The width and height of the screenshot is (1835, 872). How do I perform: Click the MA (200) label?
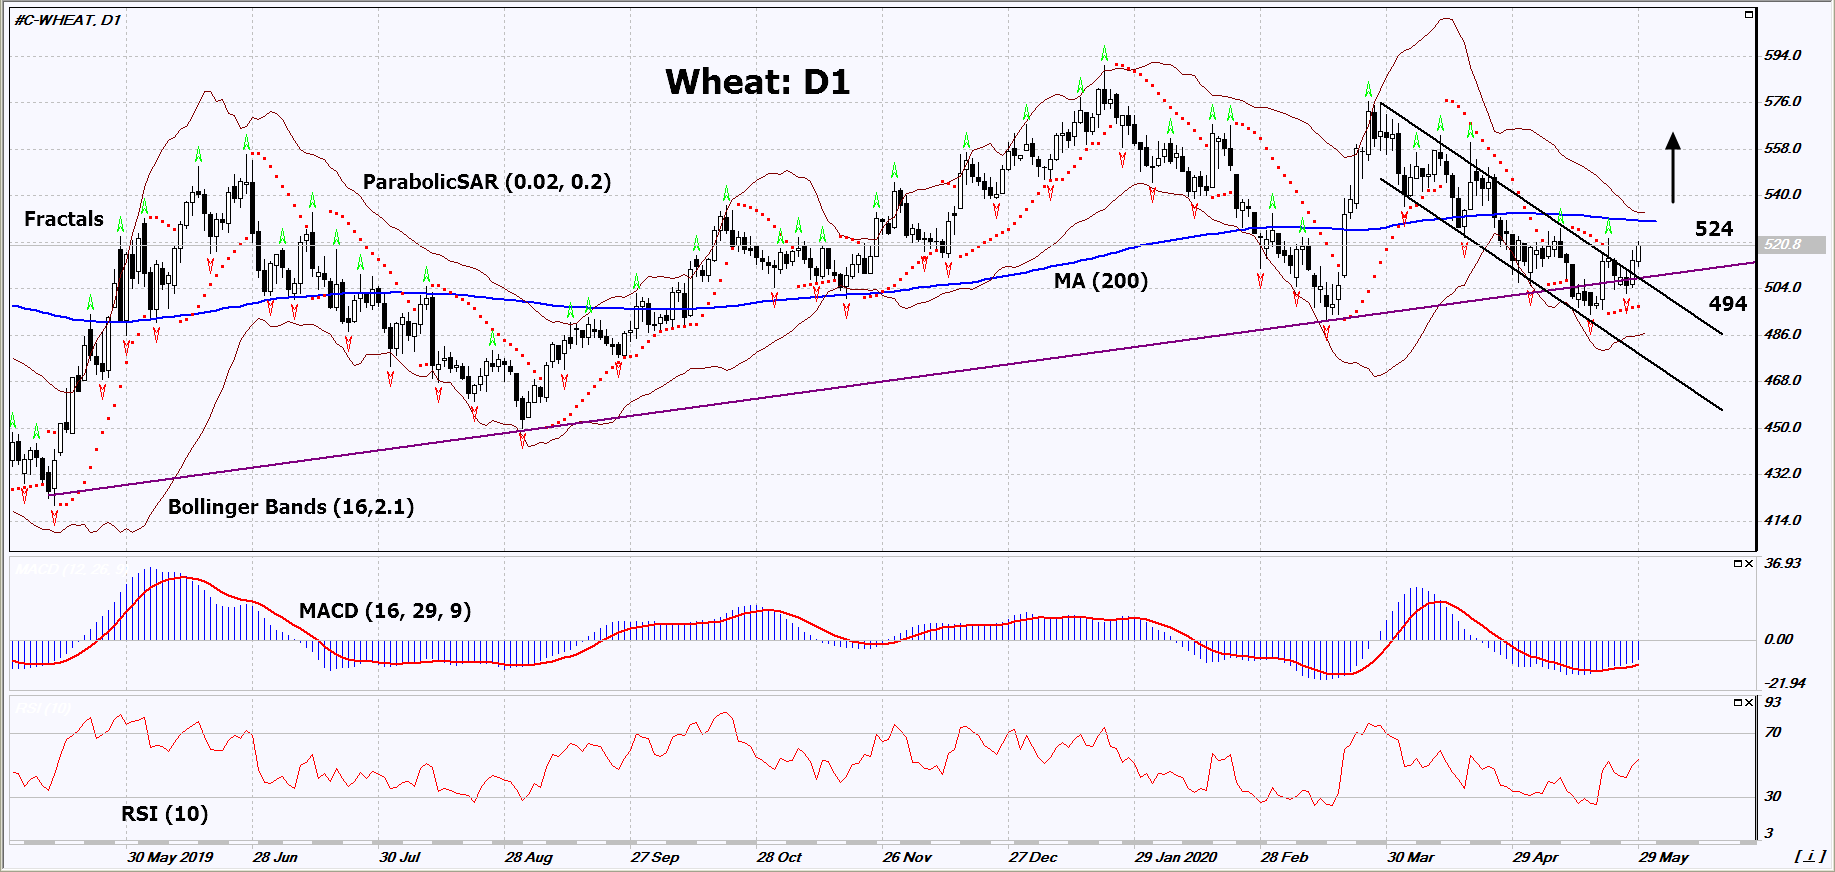click(1100, 281)
